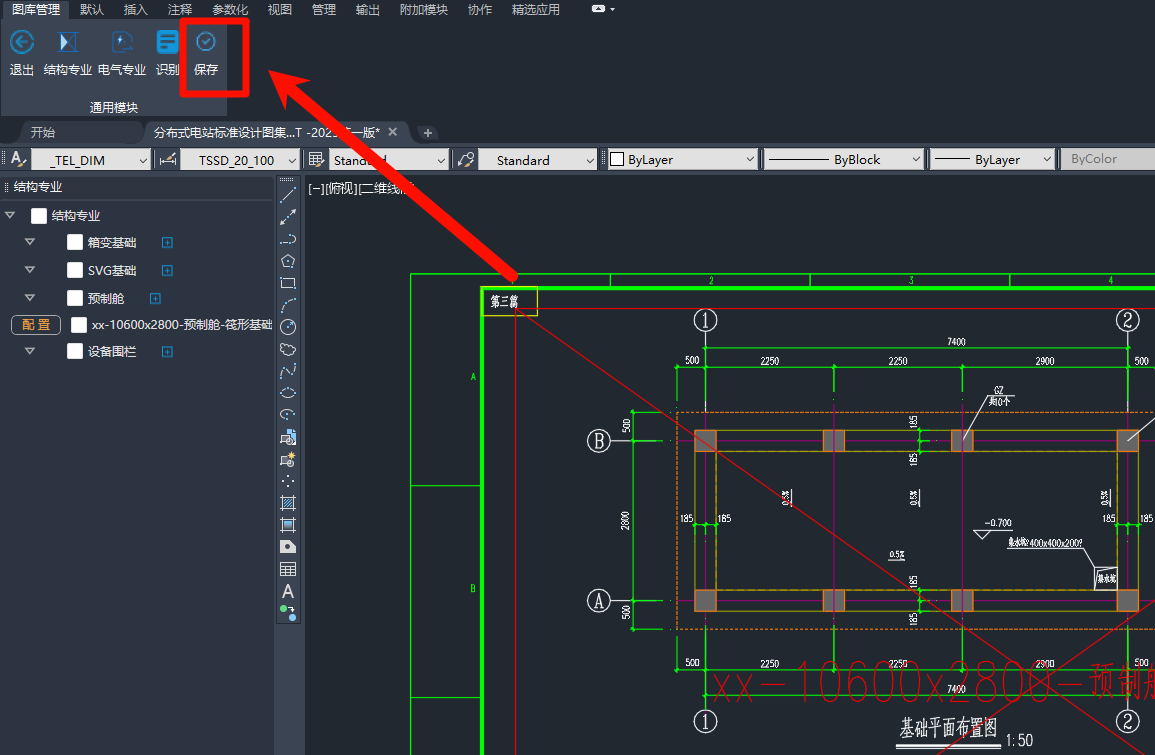Switch to the 参数化 ribbon tab
1155x755 pixels.
coord(230,10)
